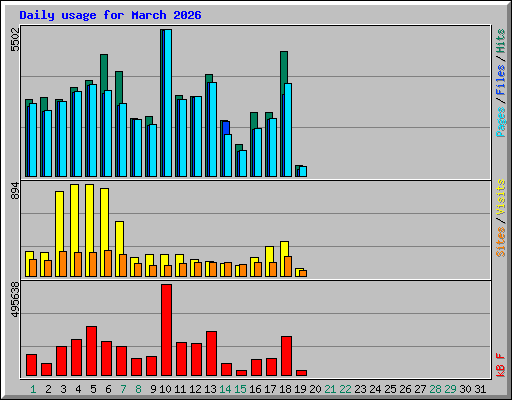Click the yellow visits bar for day 4
Image resolution: width=512 pixels, height=400 pixels.
(x=75, y=218)
